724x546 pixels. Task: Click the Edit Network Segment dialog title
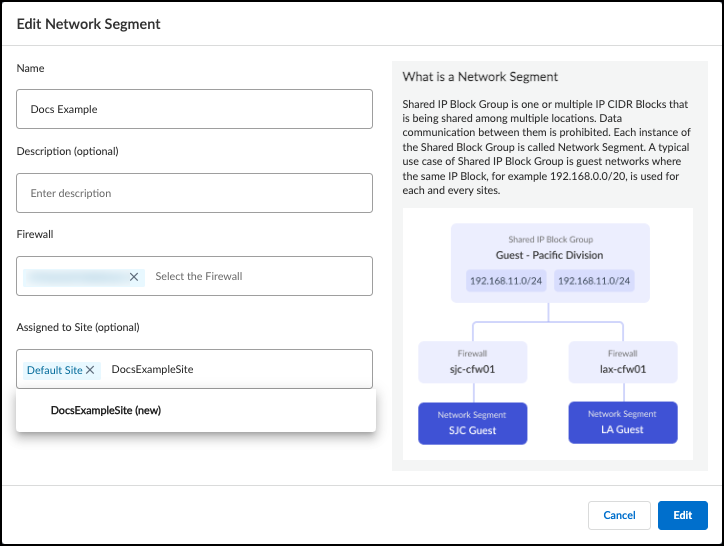coord(89,23)
